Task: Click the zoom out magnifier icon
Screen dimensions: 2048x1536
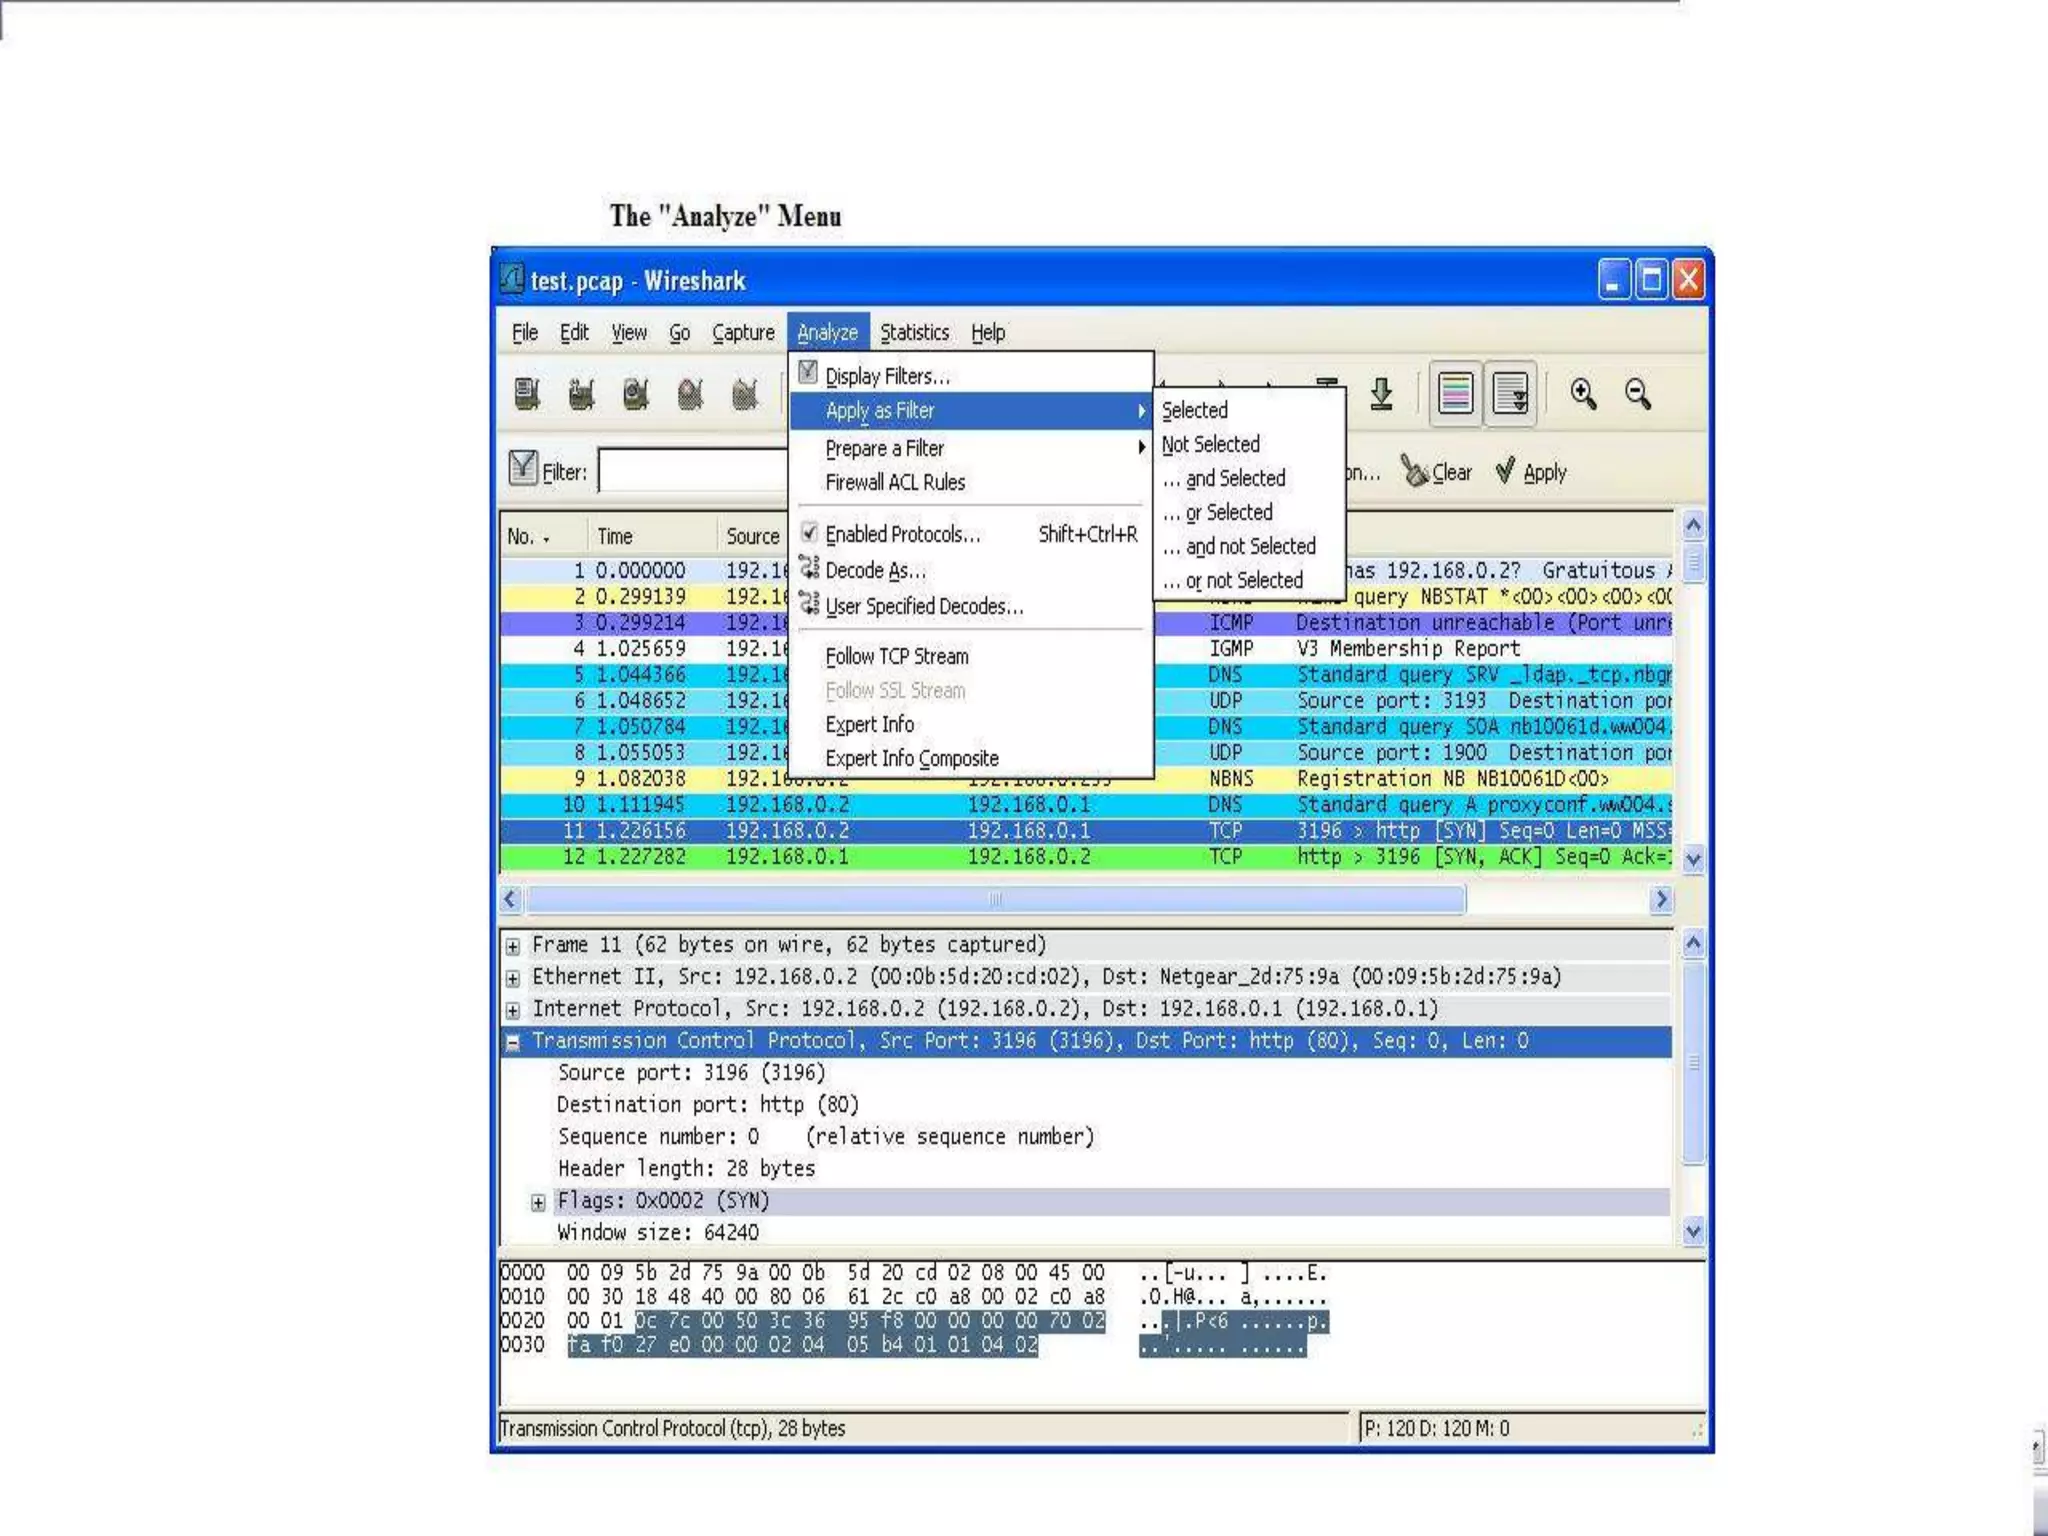Action: click(x=1638, y=394)
